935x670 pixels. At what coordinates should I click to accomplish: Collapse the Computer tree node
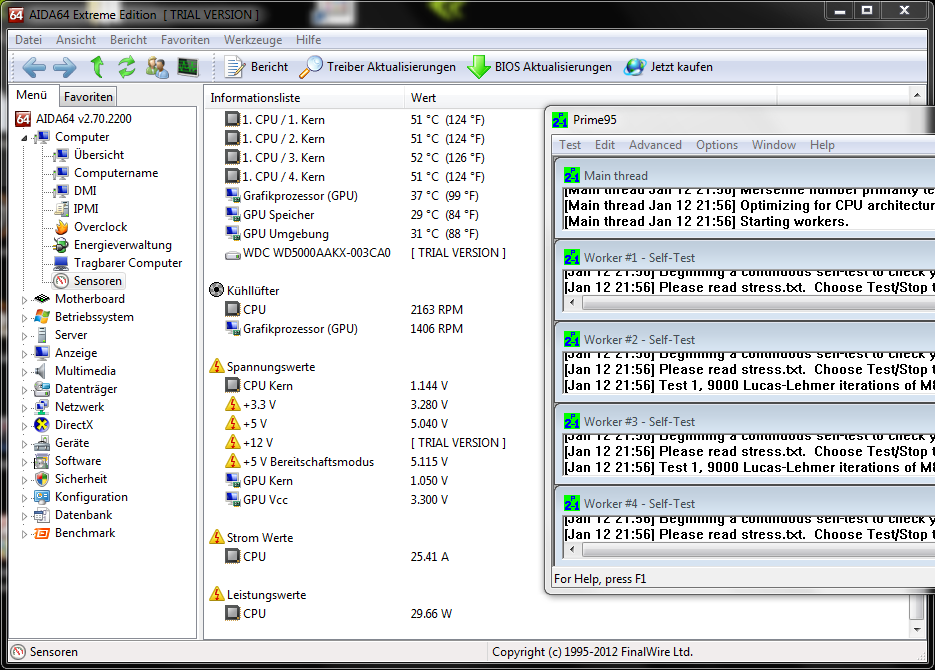tap(24, 138)
